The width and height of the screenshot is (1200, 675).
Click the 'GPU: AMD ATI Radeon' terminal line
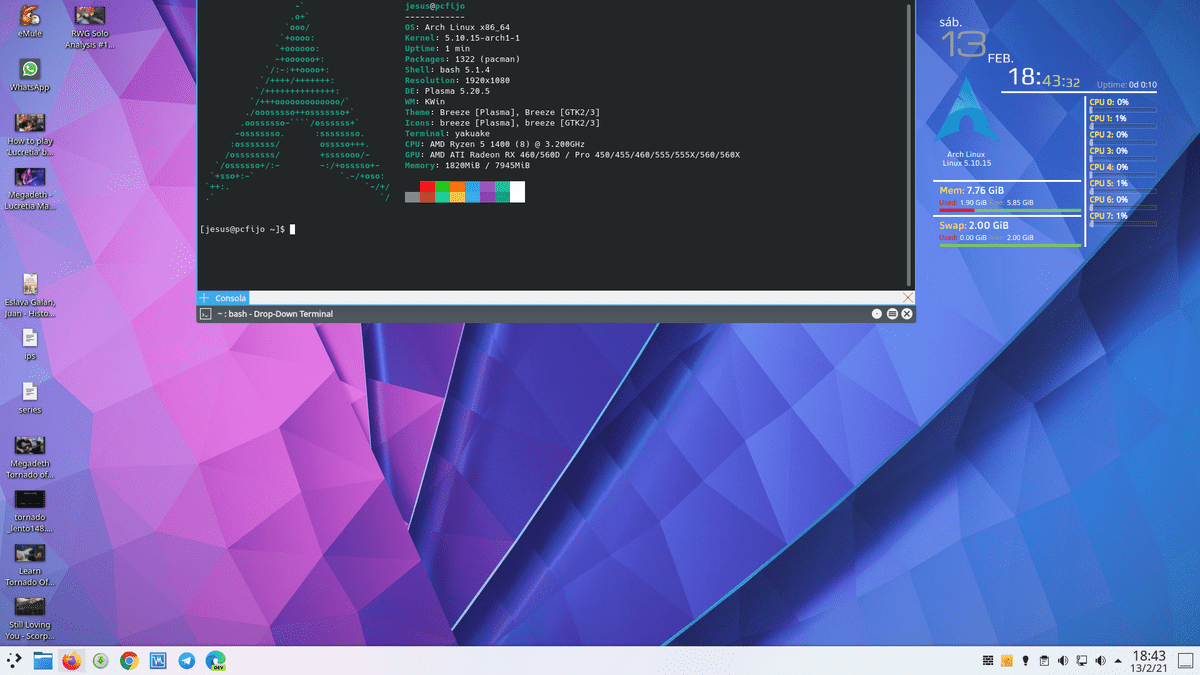tap(572, 155)
